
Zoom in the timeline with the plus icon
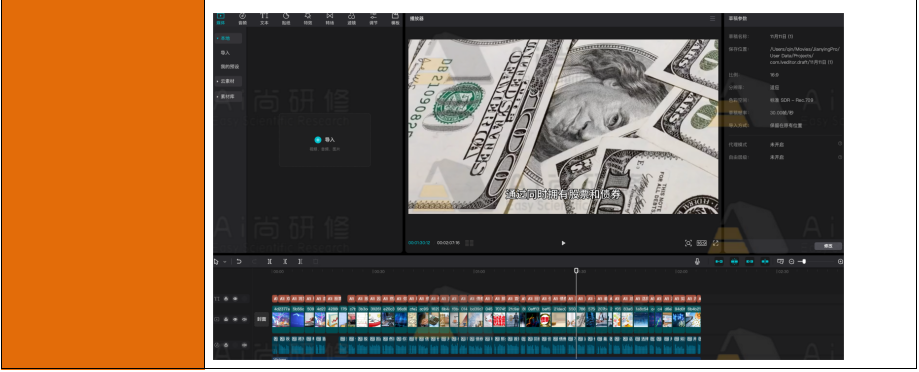click(x=840, y=262)
